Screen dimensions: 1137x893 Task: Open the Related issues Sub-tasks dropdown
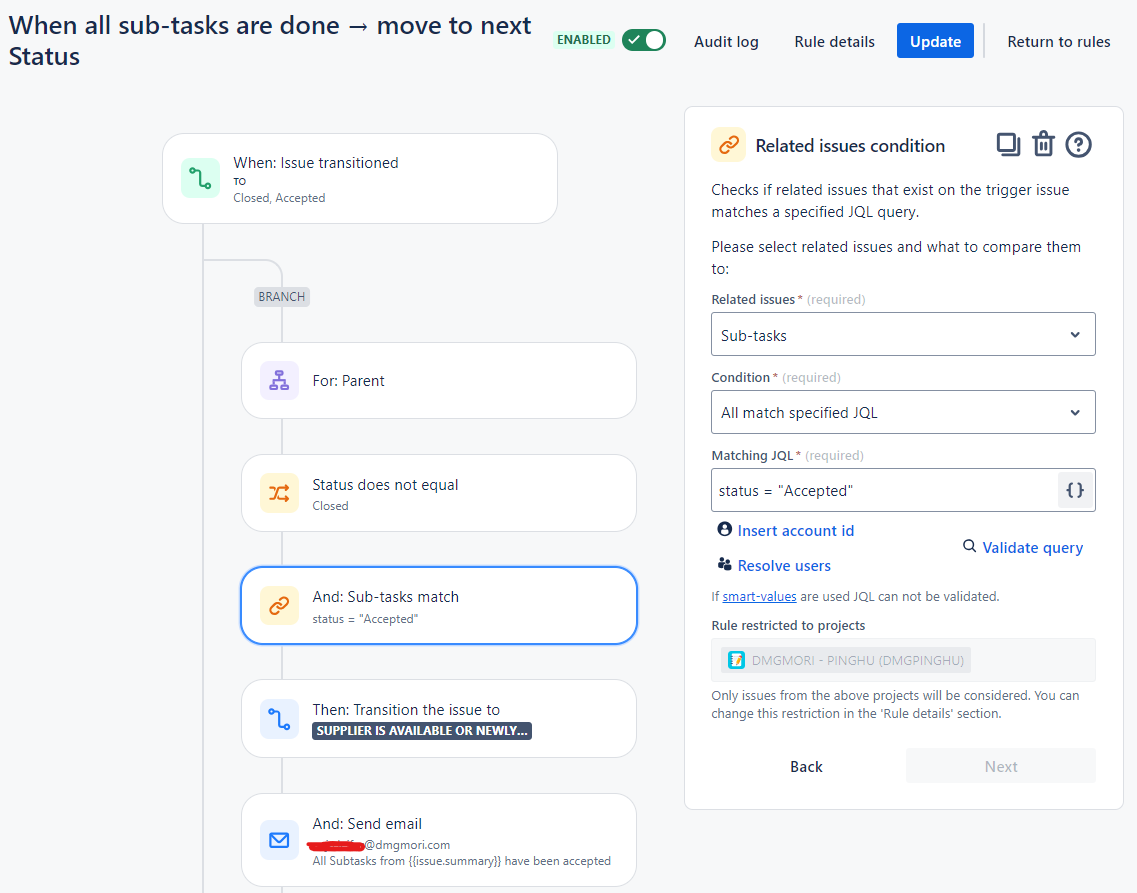[x=903, y=334]
